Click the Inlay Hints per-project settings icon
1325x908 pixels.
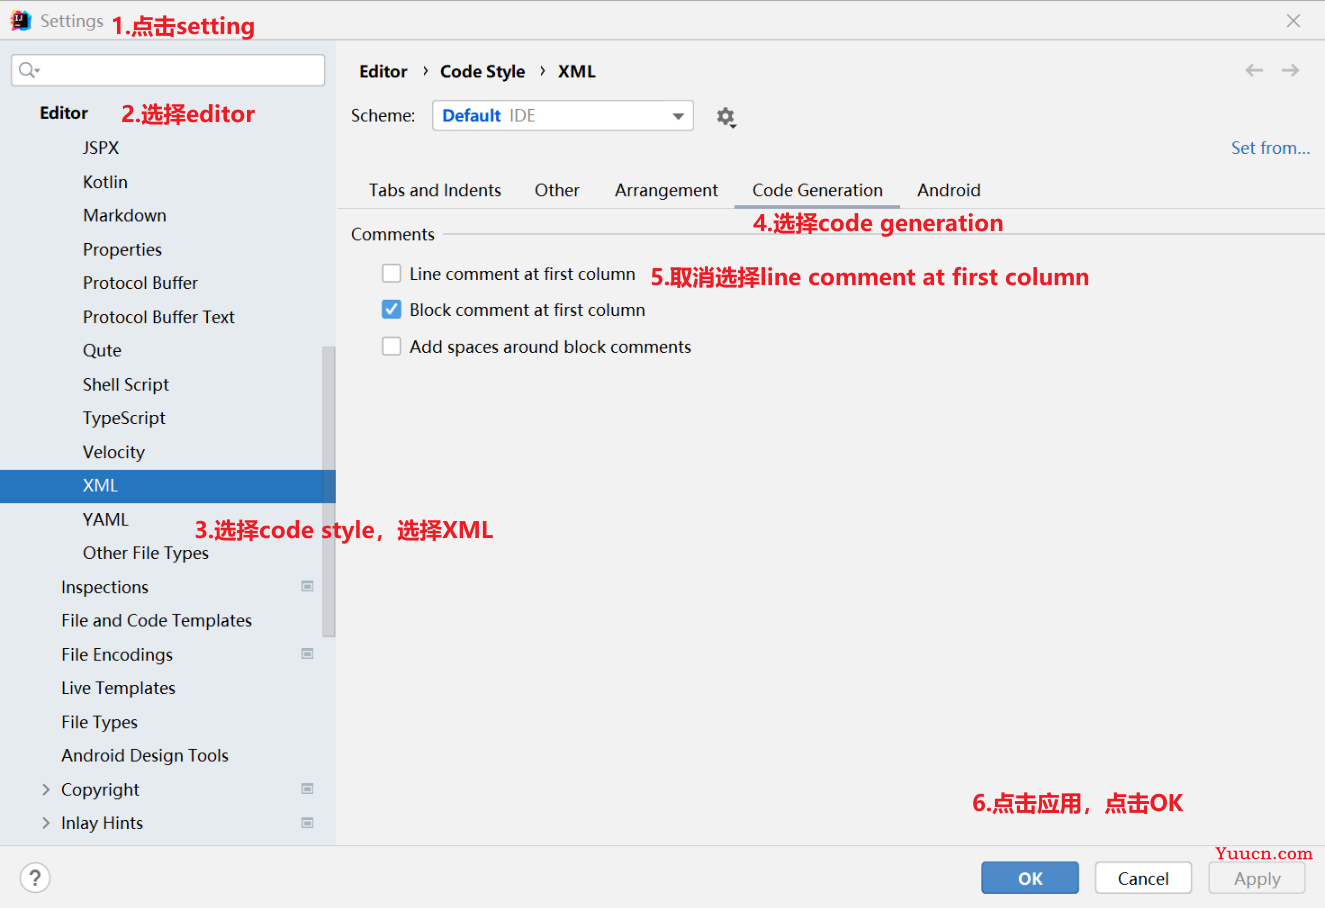[x=307, y=823]
